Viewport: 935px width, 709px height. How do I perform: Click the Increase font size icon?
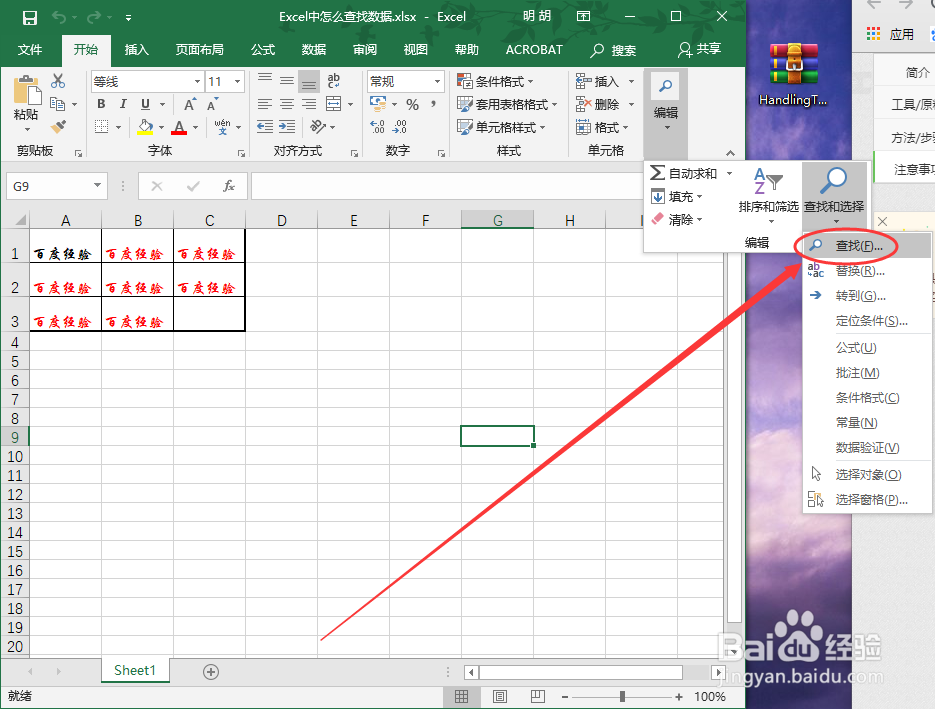point(190,104)
